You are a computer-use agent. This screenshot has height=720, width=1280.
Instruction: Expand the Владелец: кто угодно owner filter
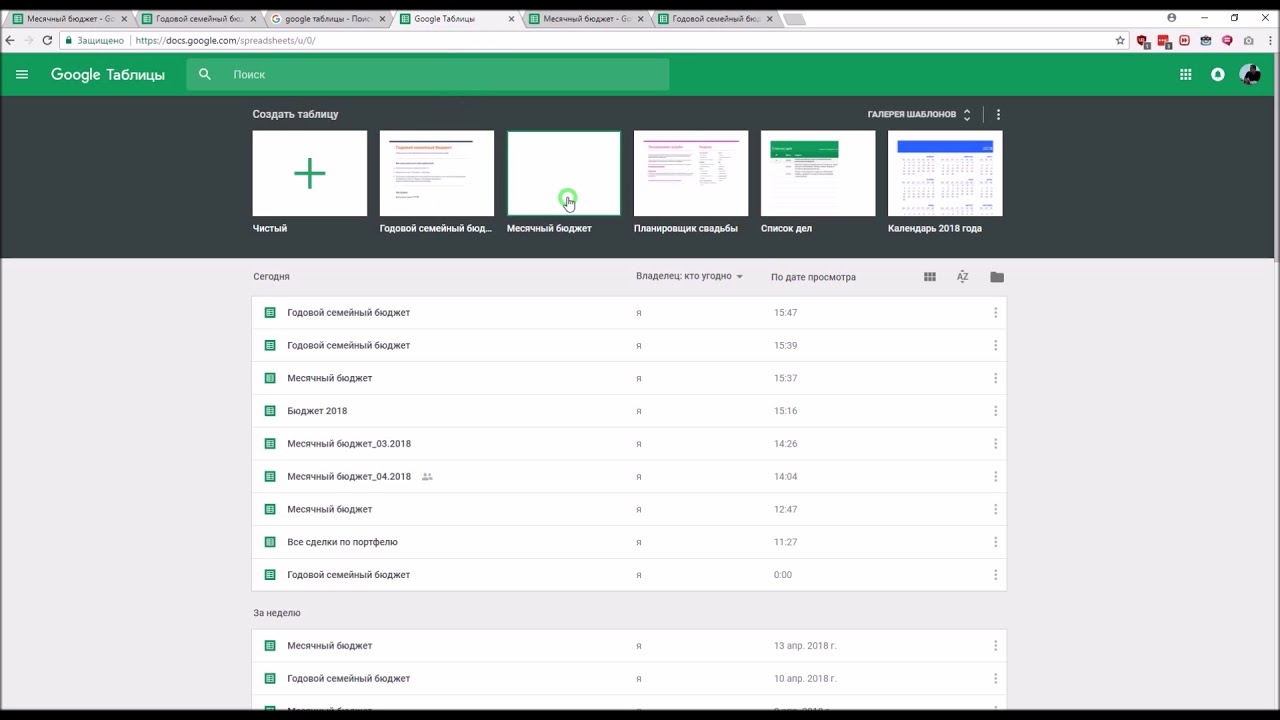click(x=689, y=276)
